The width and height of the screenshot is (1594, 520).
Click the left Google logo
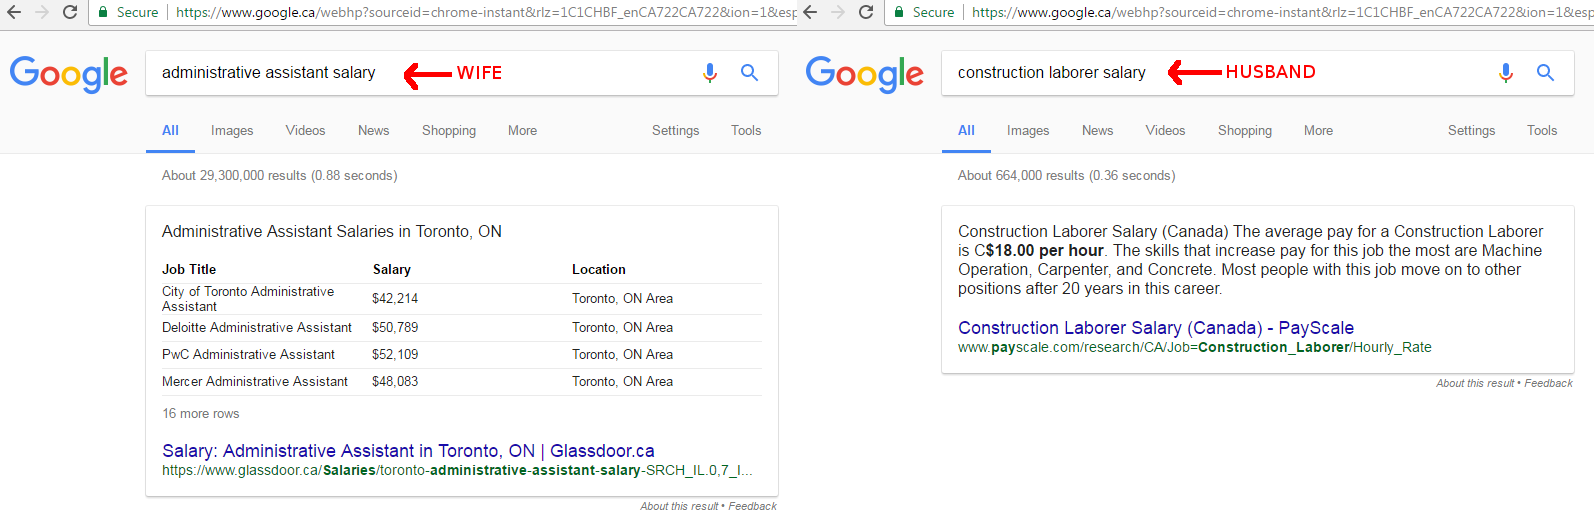[69, 74]
